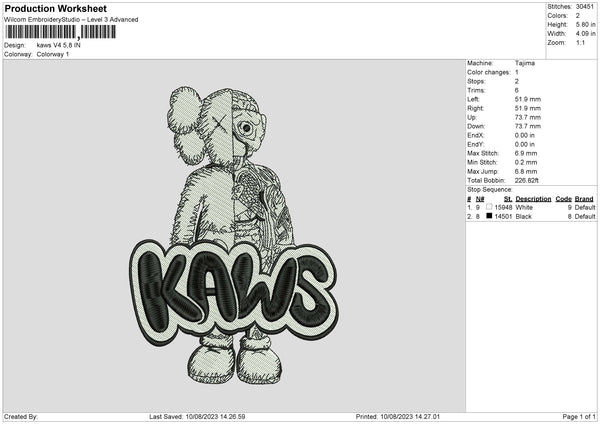The height and width of the screenshot is (424, 600).
Task: Click the 'Created By:' footer label
Action: pos(21,417)
